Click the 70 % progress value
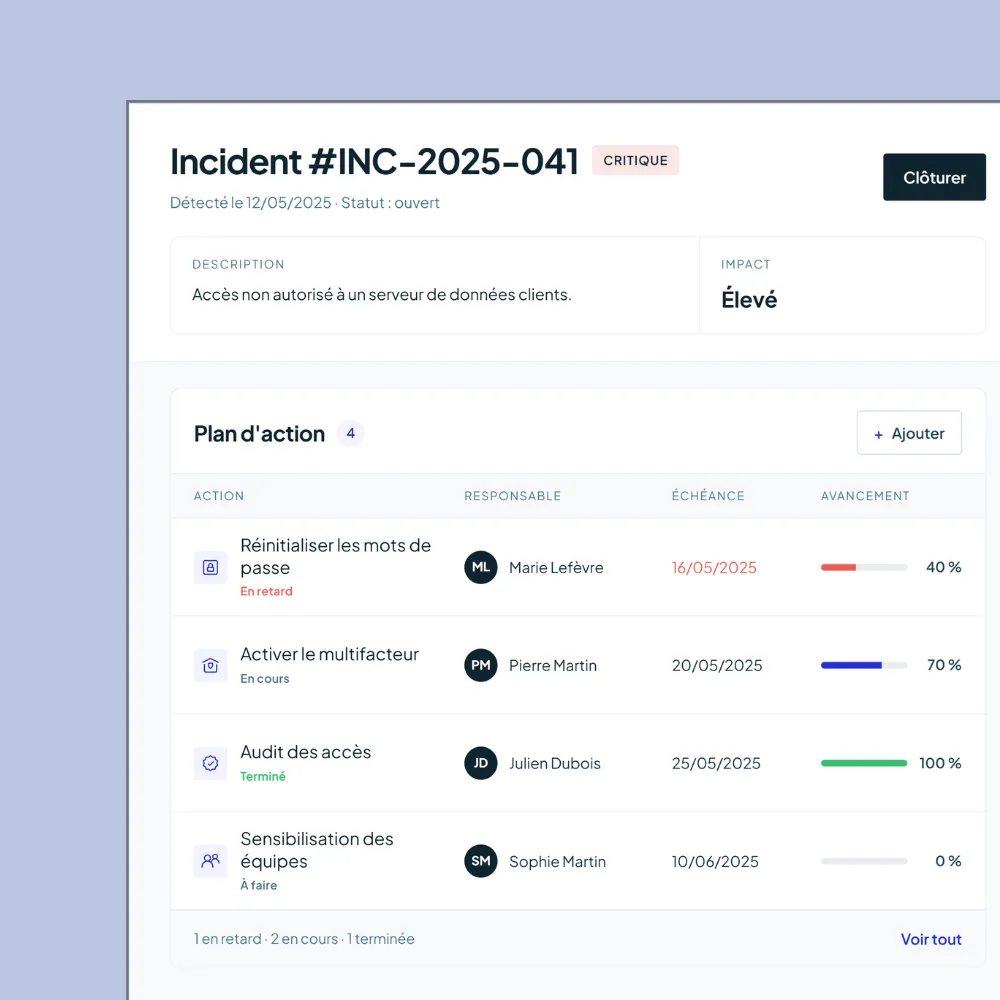The width and height of the screenshot is (1000, 1000). [944, 665]
